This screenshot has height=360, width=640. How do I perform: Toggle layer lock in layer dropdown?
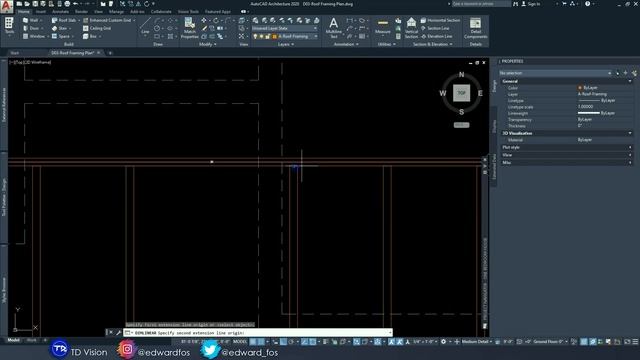coord(268,36)
